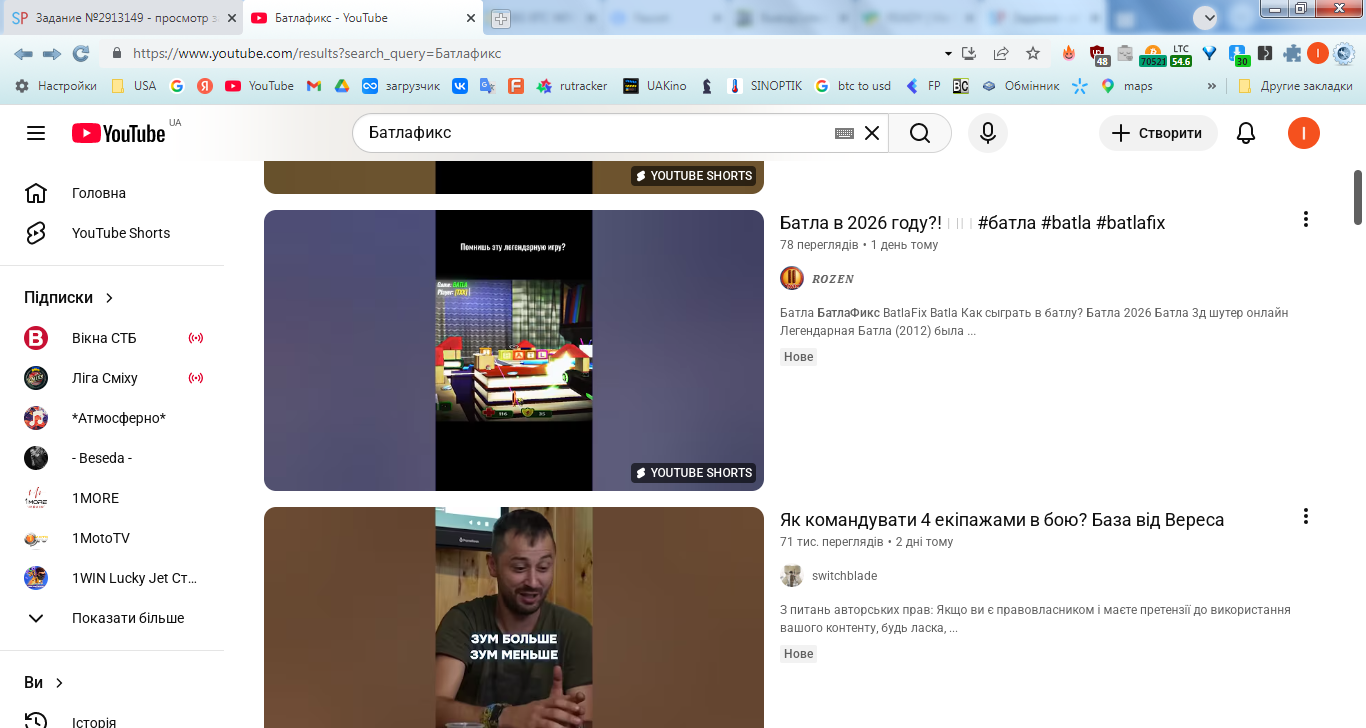Image resolution: width=1366 pixels, height=728 pixels.
Task: Open Вікна СТБ channel subscription
Action: (x=112, y=338)
